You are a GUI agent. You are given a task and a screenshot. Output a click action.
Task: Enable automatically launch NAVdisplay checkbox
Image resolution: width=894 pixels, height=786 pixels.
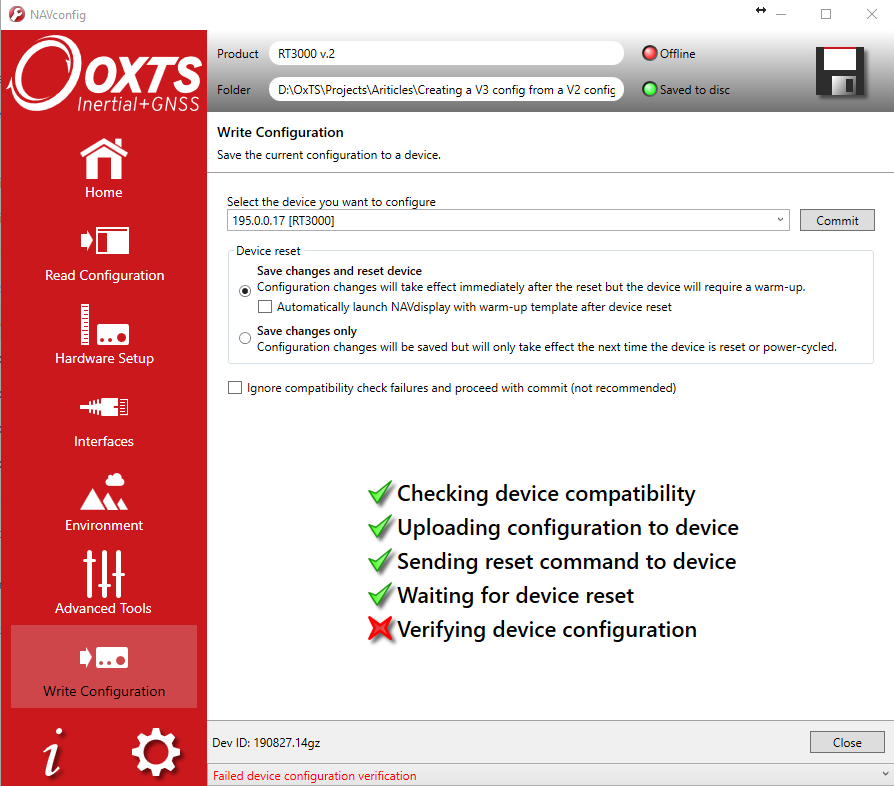click(x=265, y=307)
